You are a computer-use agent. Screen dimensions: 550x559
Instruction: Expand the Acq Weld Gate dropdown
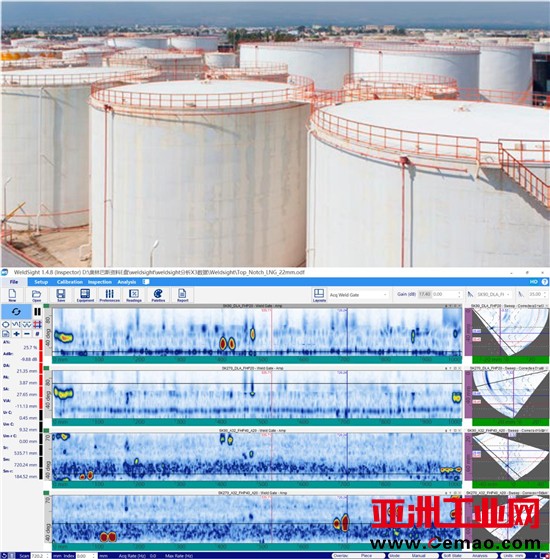click(358, 295)
